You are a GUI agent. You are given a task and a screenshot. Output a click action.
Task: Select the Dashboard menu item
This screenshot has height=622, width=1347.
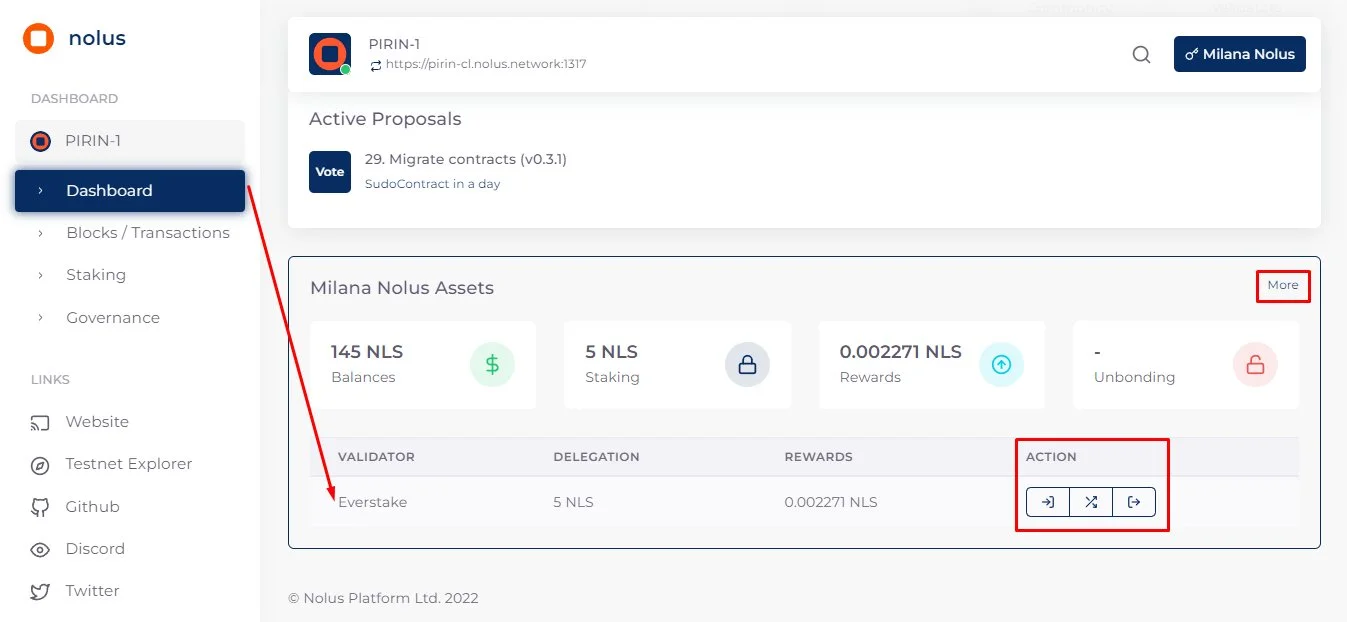coord(109,190)
